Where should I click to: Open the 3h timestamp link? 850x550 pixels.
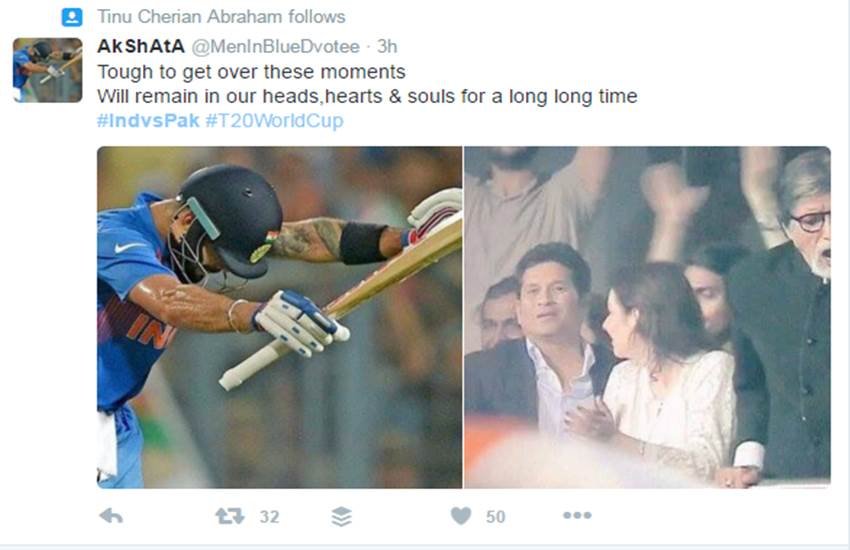click(387, 47)
